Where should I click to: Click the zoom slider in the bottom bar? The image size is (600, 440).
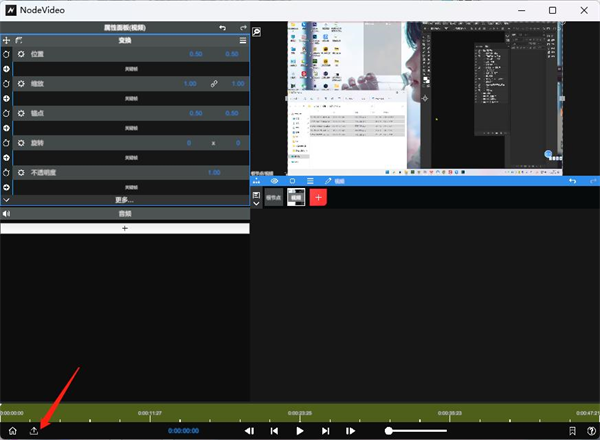(x=416, y=430)
